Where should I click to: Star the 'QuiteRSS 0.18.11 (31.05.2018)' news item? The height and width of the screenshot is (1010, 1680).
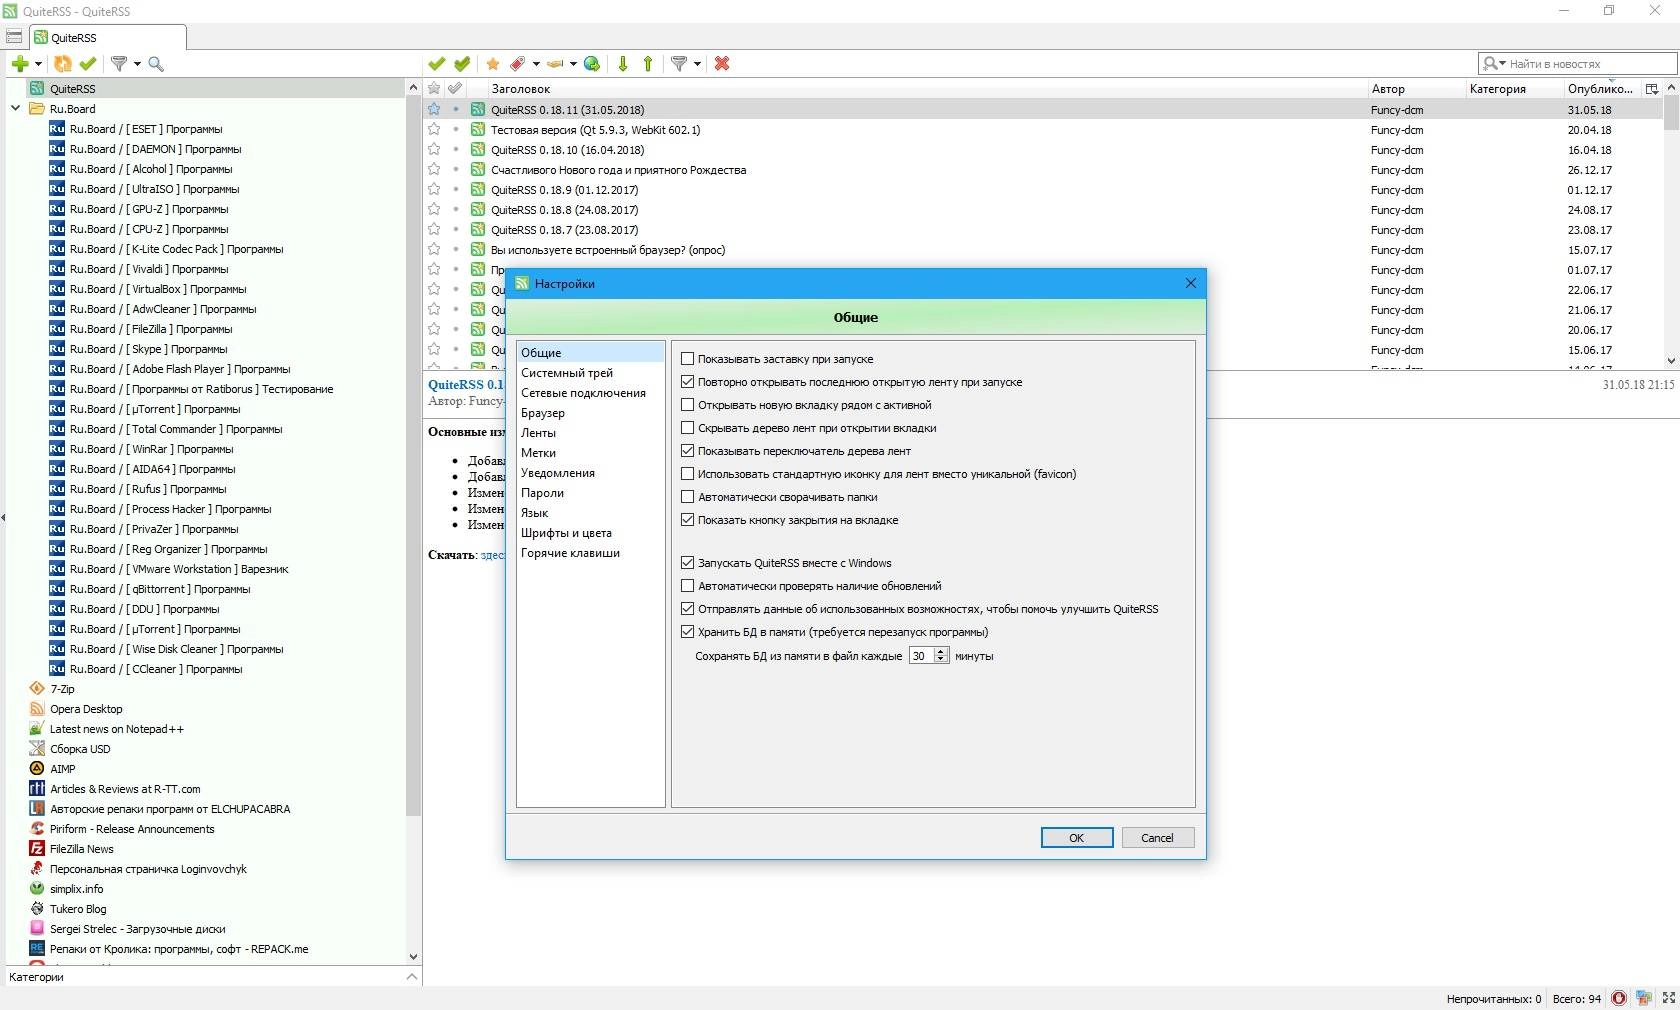[434, 109]
